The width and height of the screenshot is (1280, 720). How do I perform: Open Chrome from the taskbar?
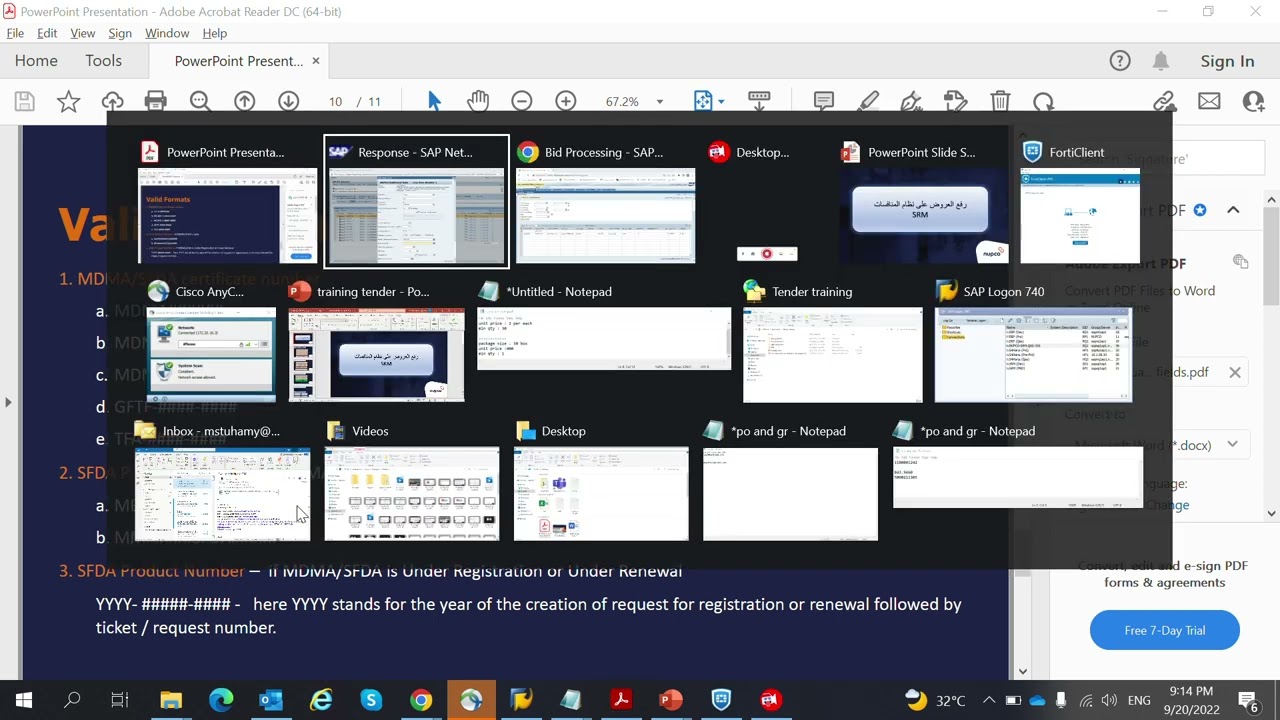[x=421, y=700]
